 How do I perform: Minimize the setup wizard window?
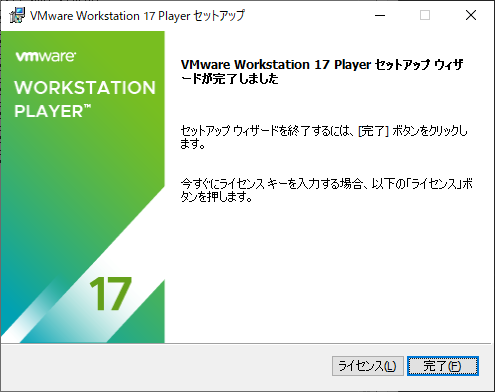[380, 15]
